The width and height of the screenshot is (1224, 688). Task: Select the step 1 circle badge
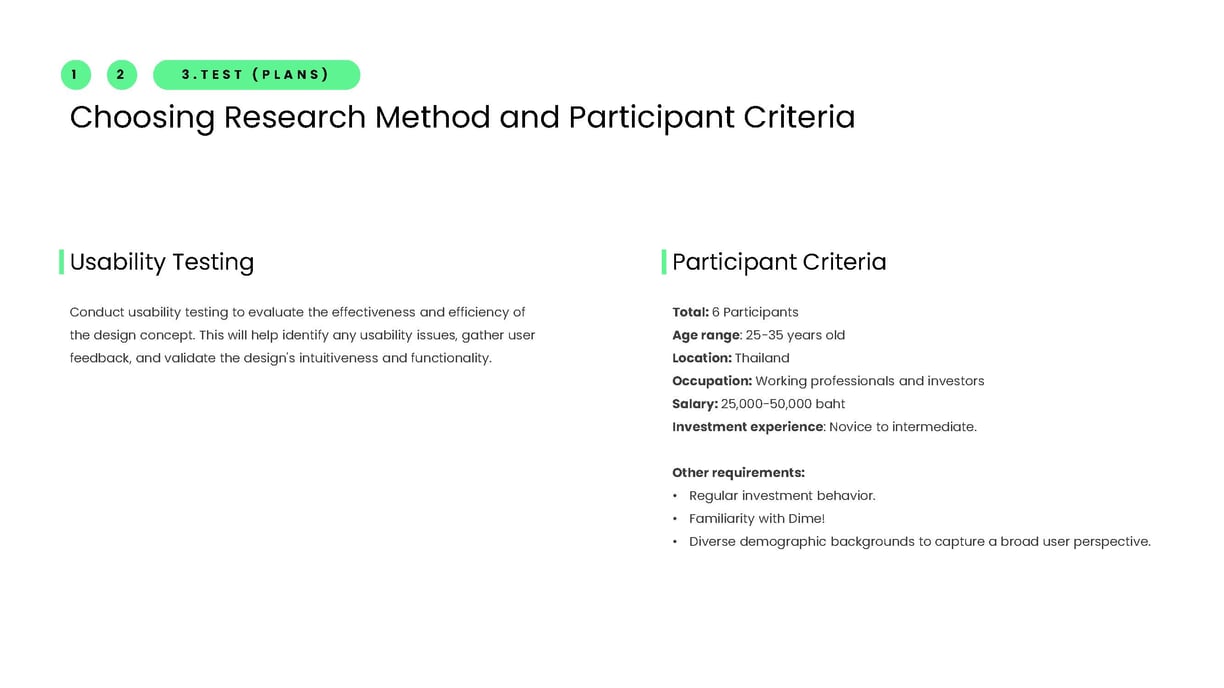point(76,75)
